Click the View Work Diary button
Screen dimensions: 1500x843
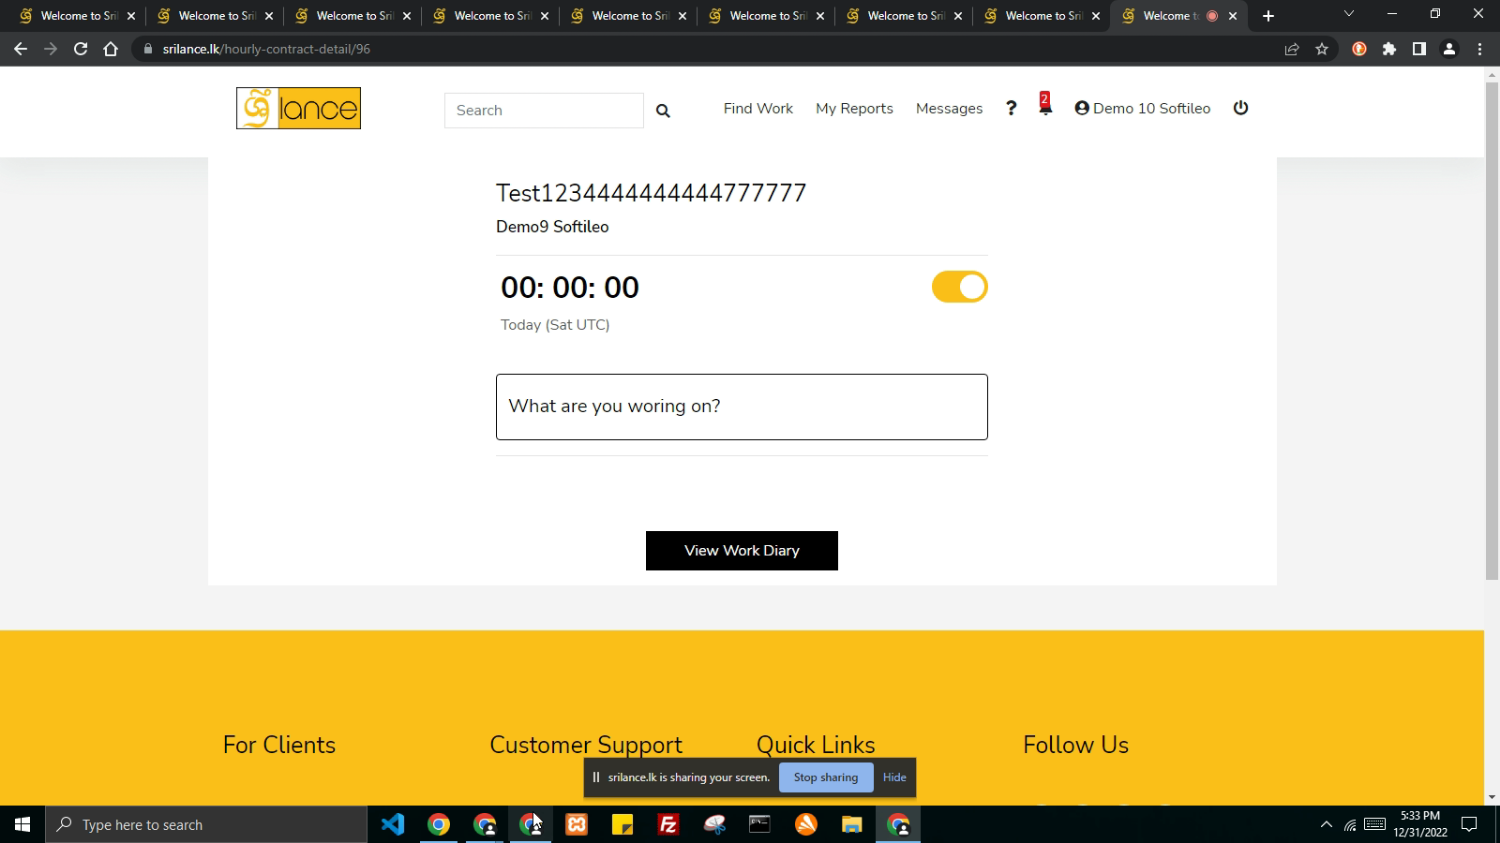741,551
